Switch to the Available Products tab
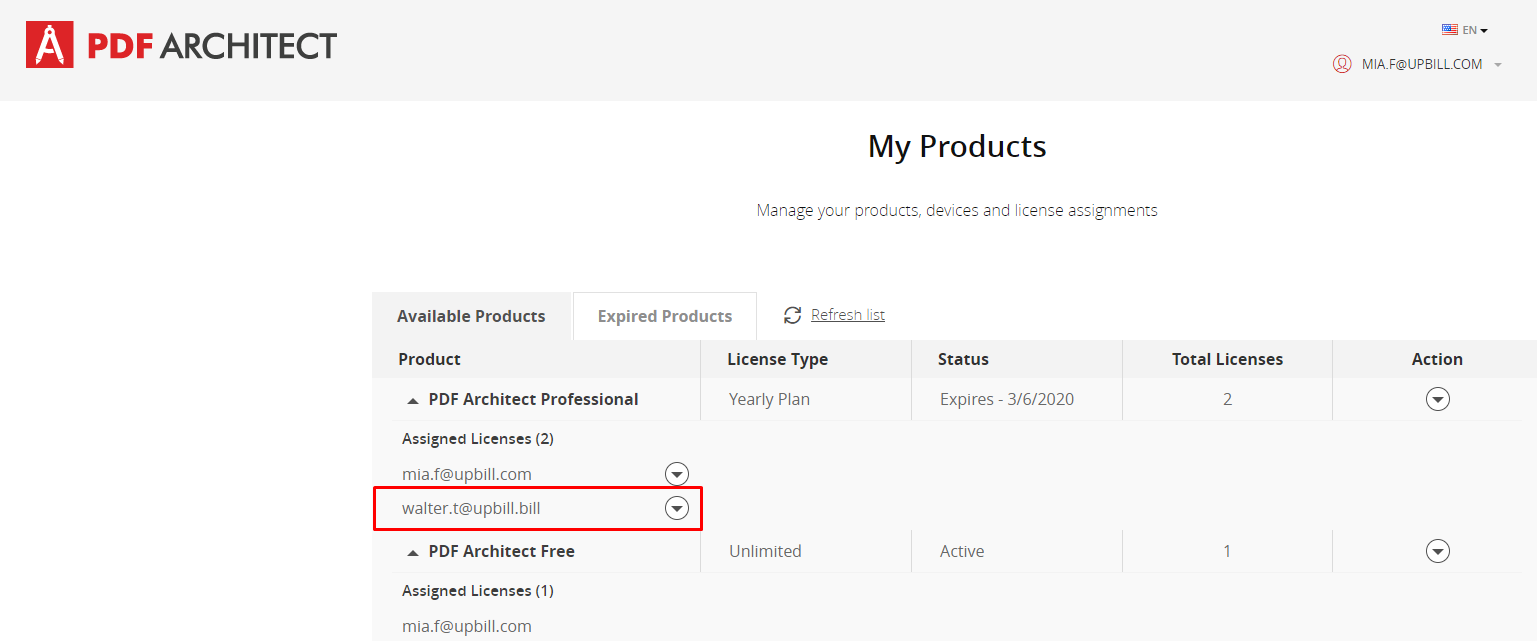Image resolution: width=1537 pixels, height=641 pixels. click(471, 316)
